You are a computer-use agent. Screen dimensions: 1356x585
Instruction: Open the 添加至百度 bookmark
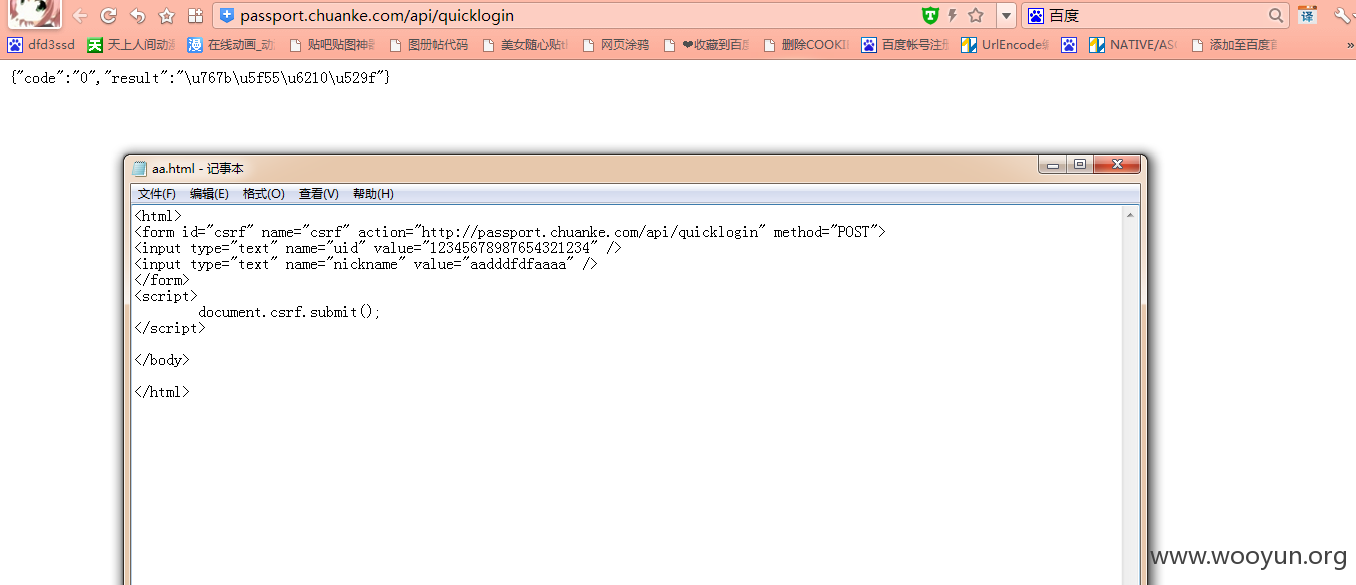tap(1233, 45)
